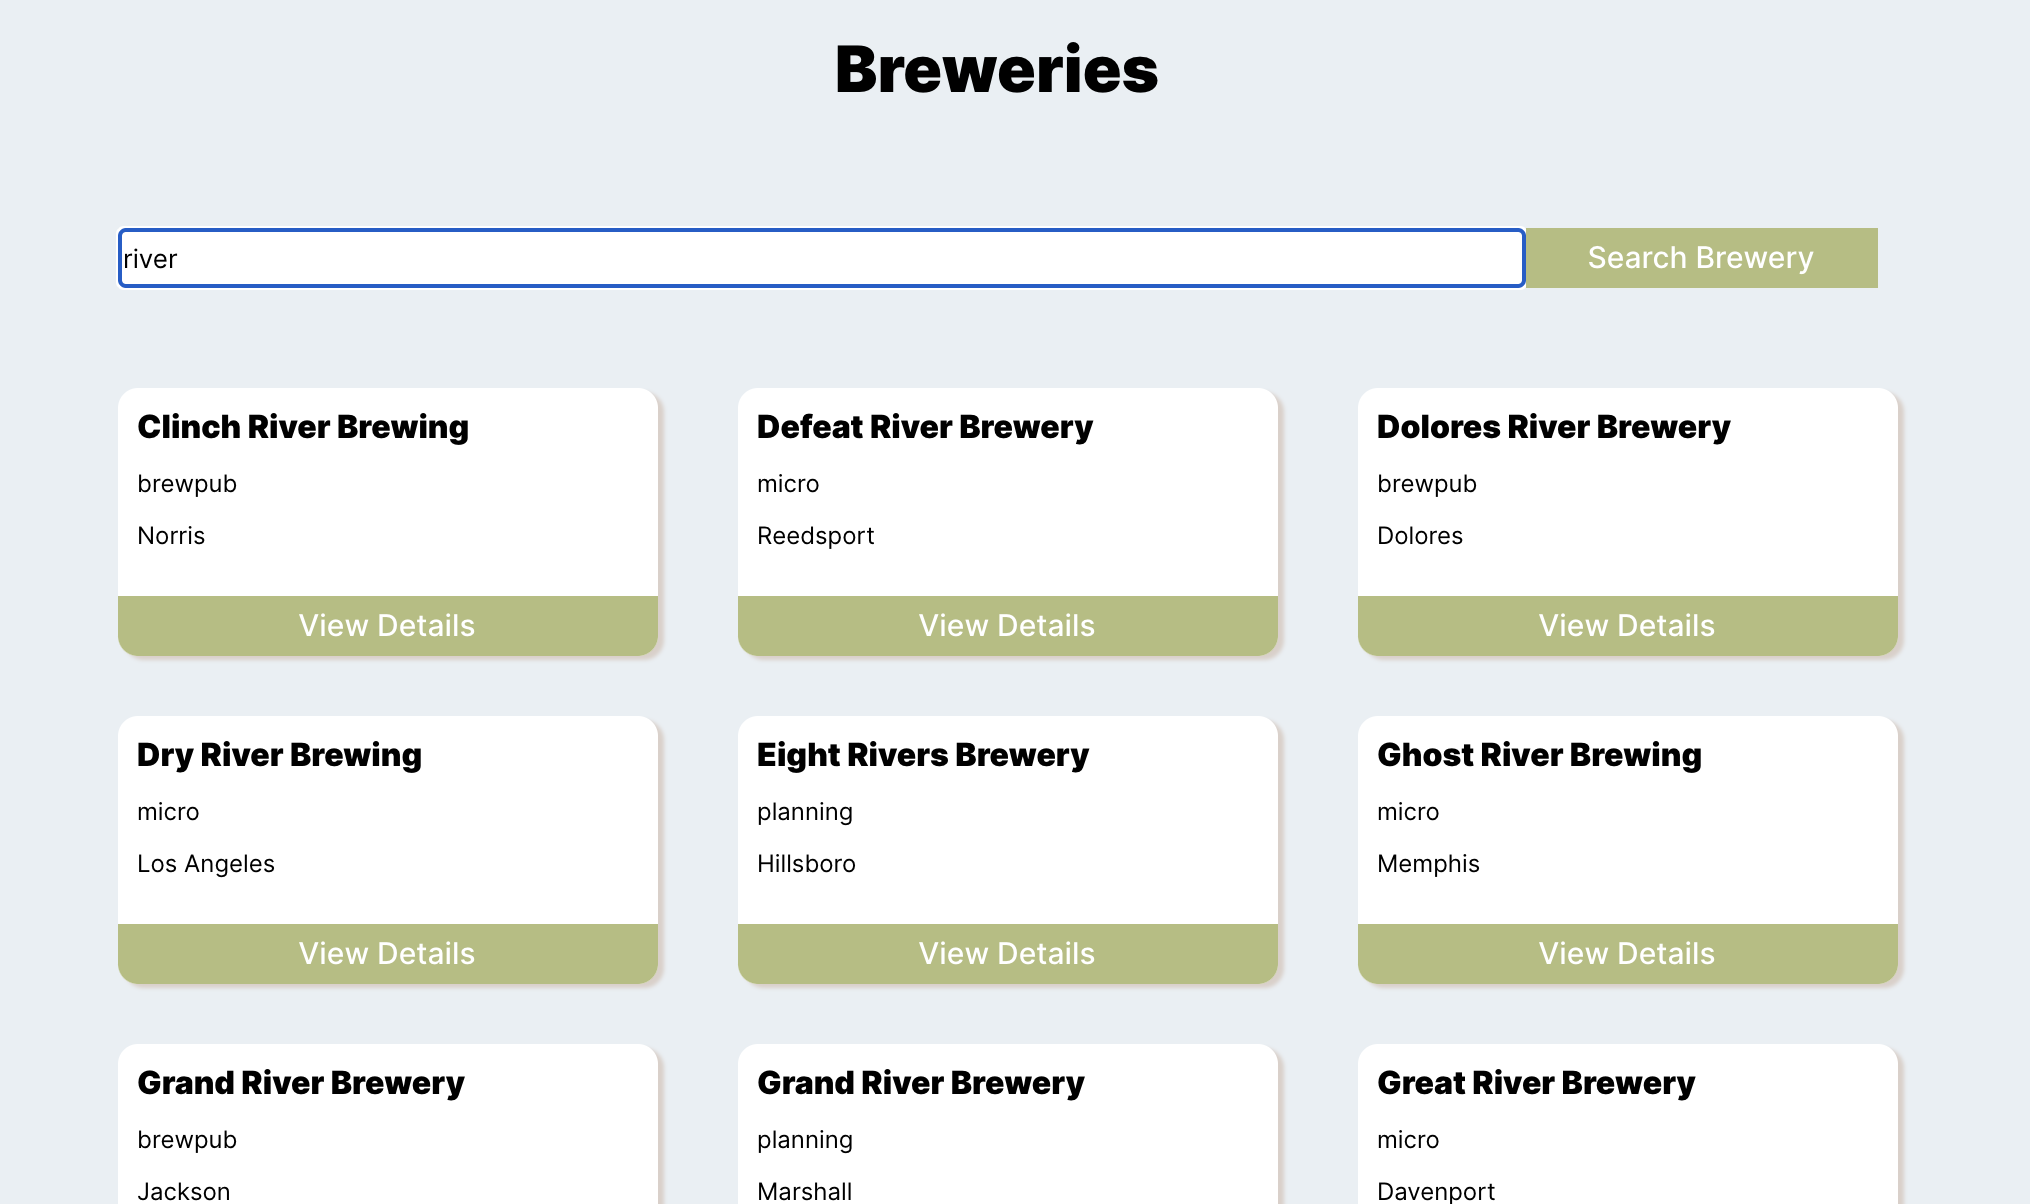Viewport: 2030px width, 1204px height.
Task: View details for Clinch River Brewing
Action: pyautogui.click(x=387, y=626)
